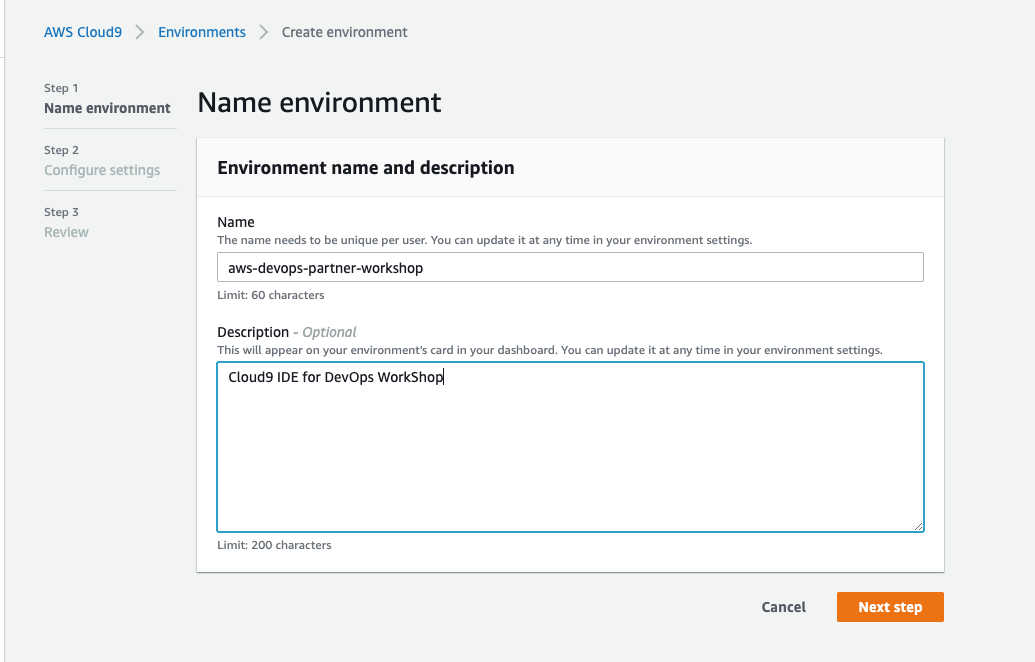Click the 'Limit: 200 characters' hint text
The width and height of the screenshot is (1035, 662).
[274, 545]
